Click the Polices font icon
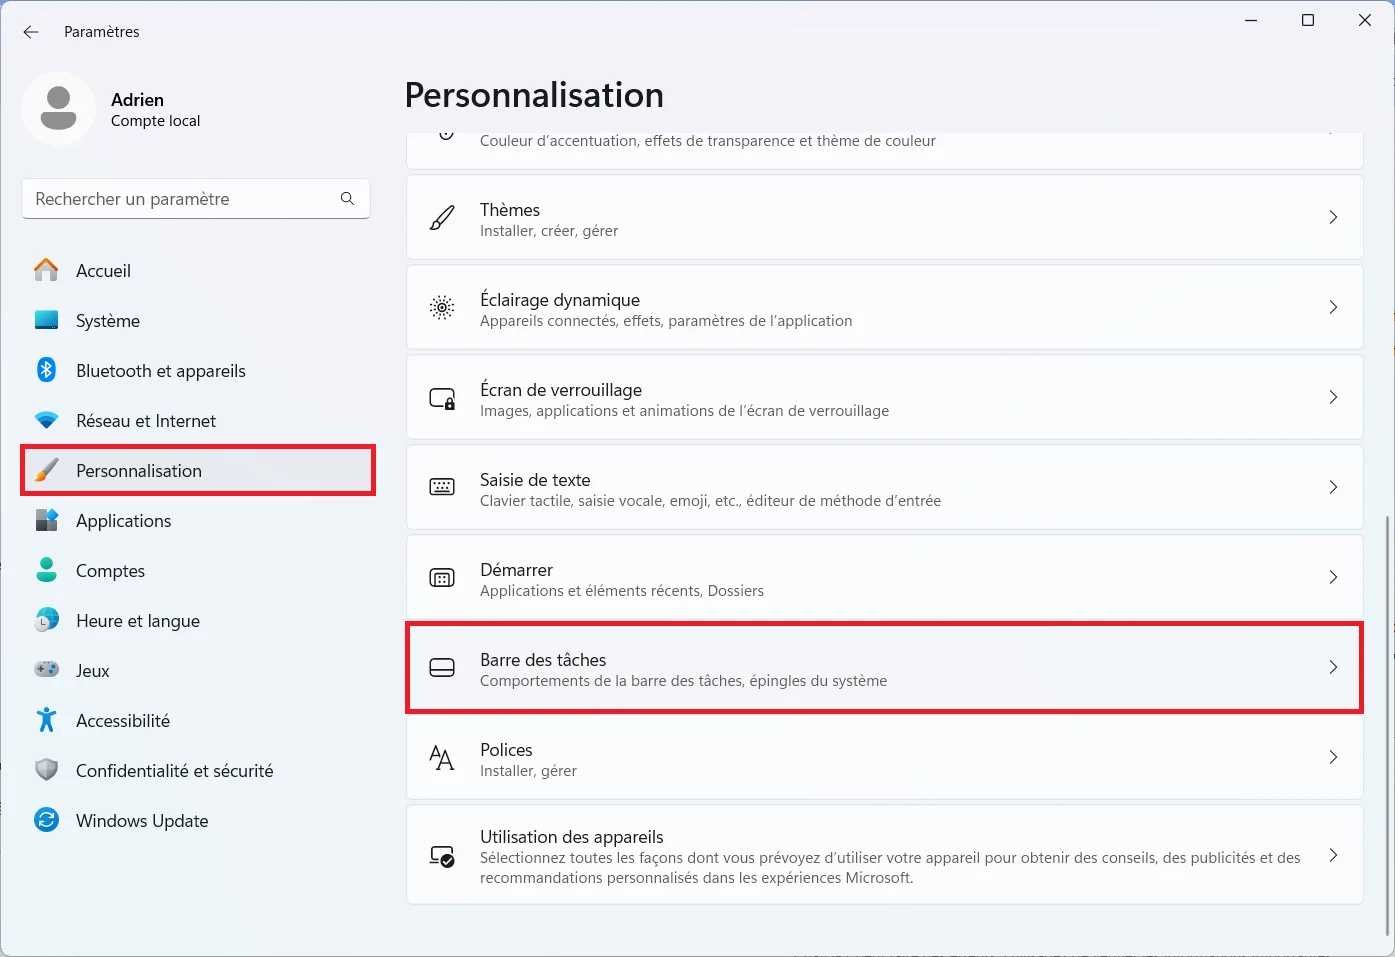The image size is (1395, 957). coord(442,757)
